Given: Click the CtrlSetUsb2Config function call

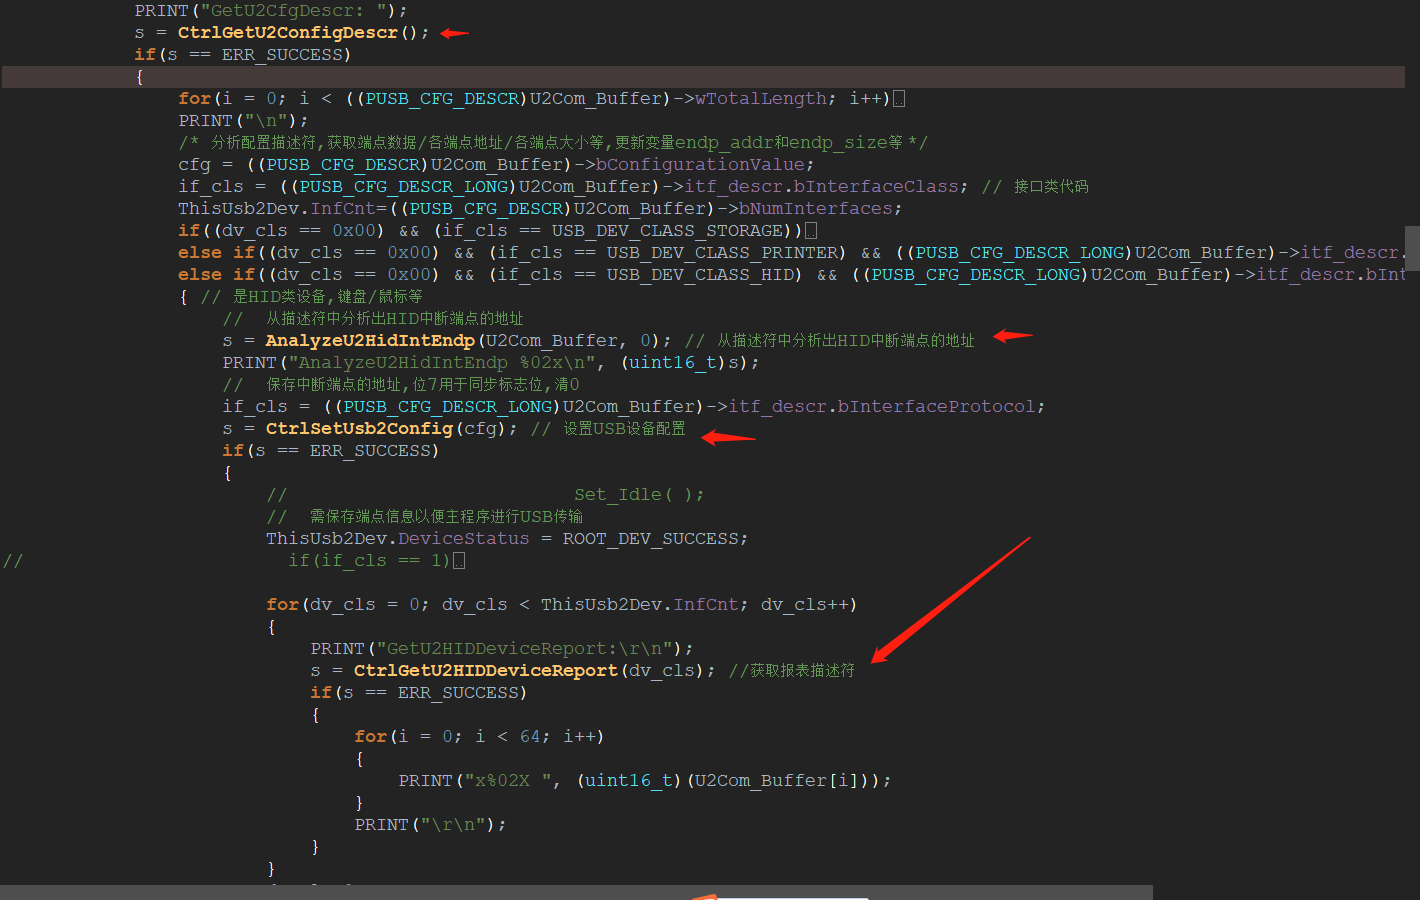Looking at the screenshot, I should point(360,428).
